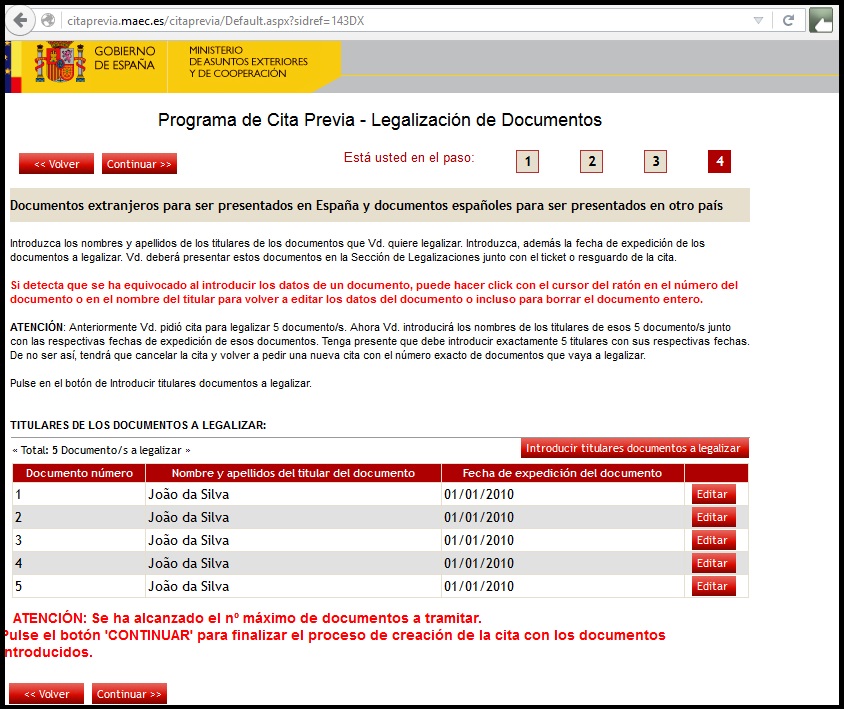This screenshot has height=709, width=844.
Task: Click 'Total: 5 Documento/s a legalizar' text
Action: click(101, 451)
